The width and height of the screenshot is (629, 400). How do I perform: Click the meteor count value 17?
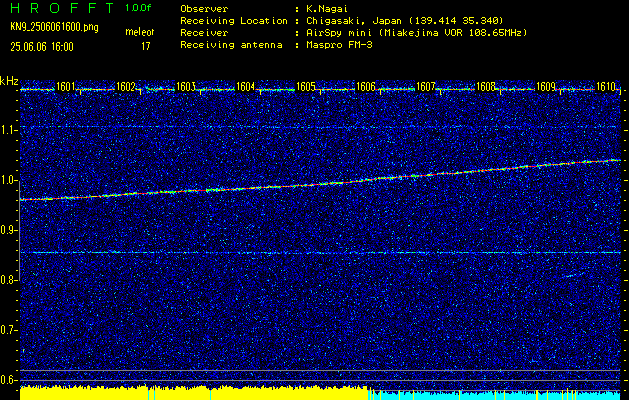(145, 46)
